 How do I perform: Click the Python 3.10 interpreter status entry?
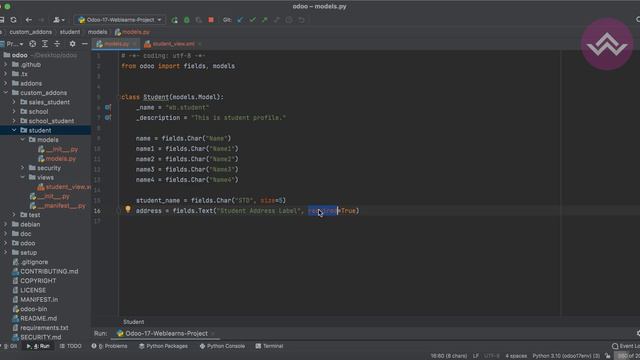pyautogui.click(x=566, y=356)
